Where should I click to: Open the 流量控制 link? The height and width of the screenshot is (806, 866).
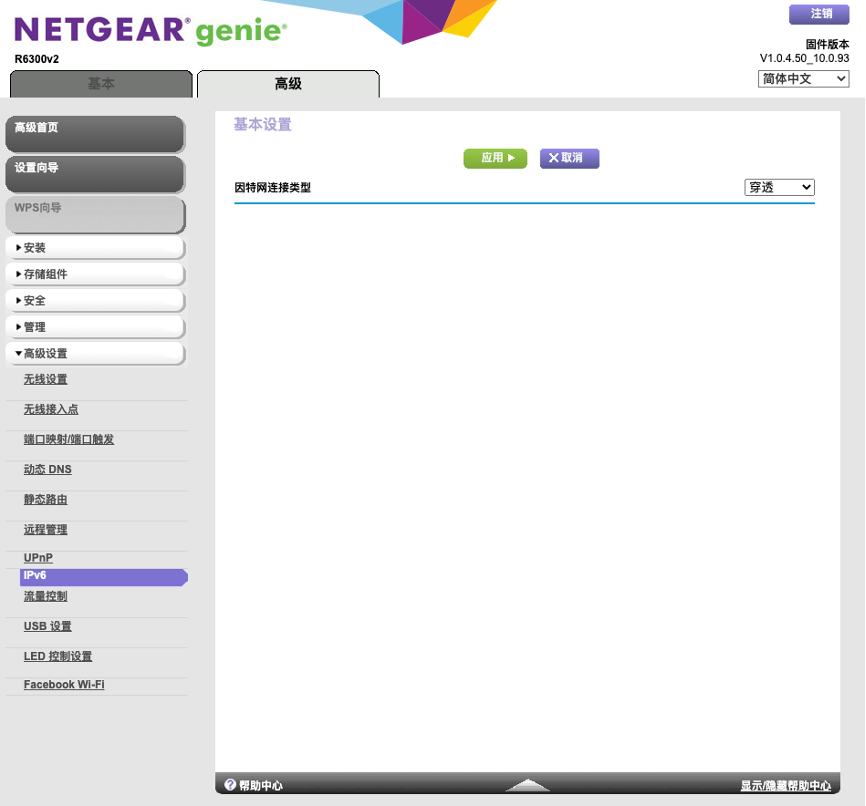click(x=45, y=596)
